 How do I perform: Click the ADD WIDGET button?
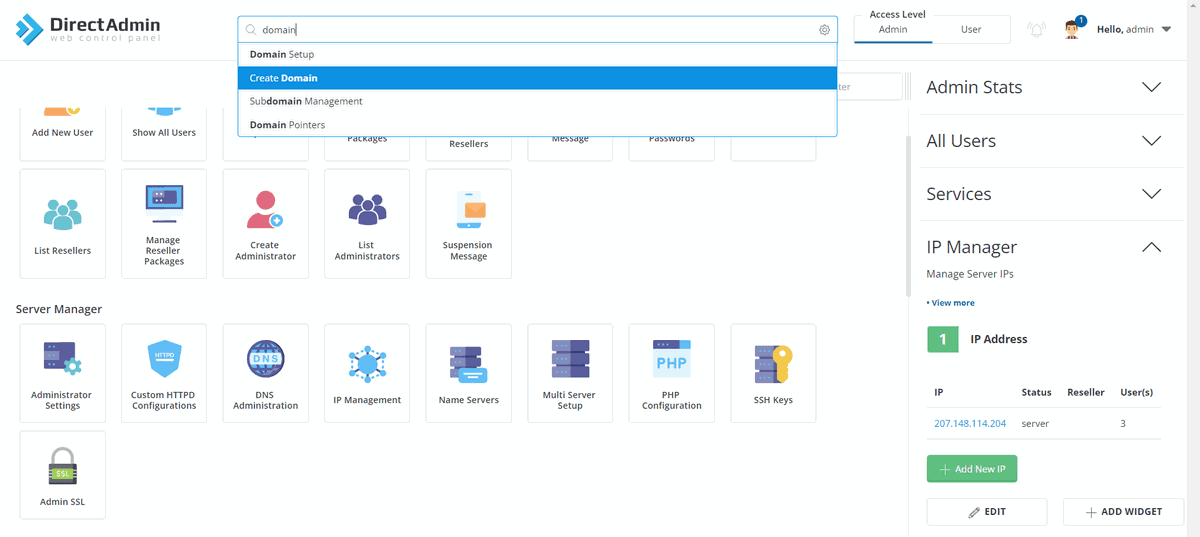tap(1124, 512)
